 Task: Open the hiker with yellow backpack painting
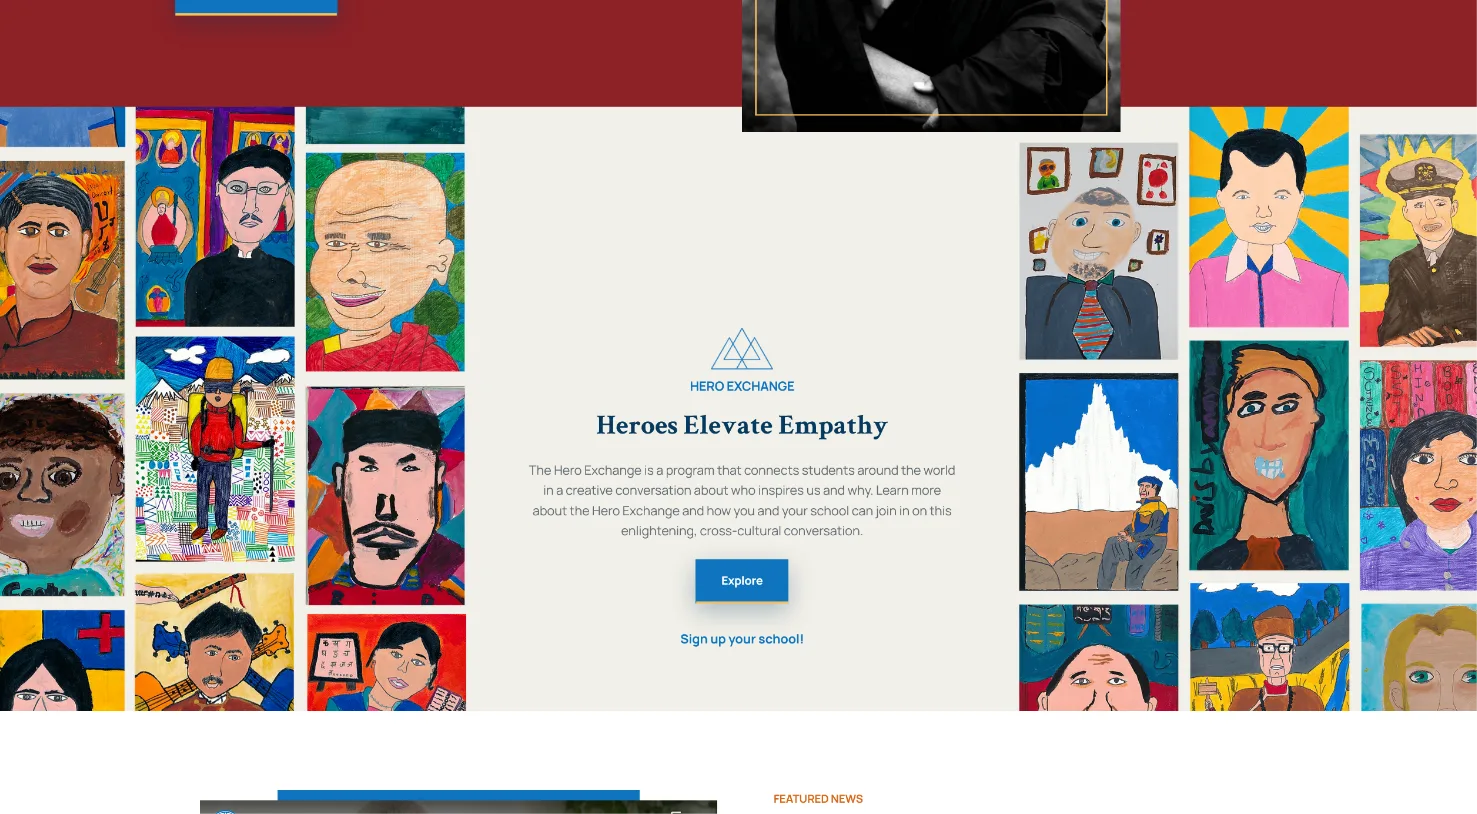tap(215, 449)
